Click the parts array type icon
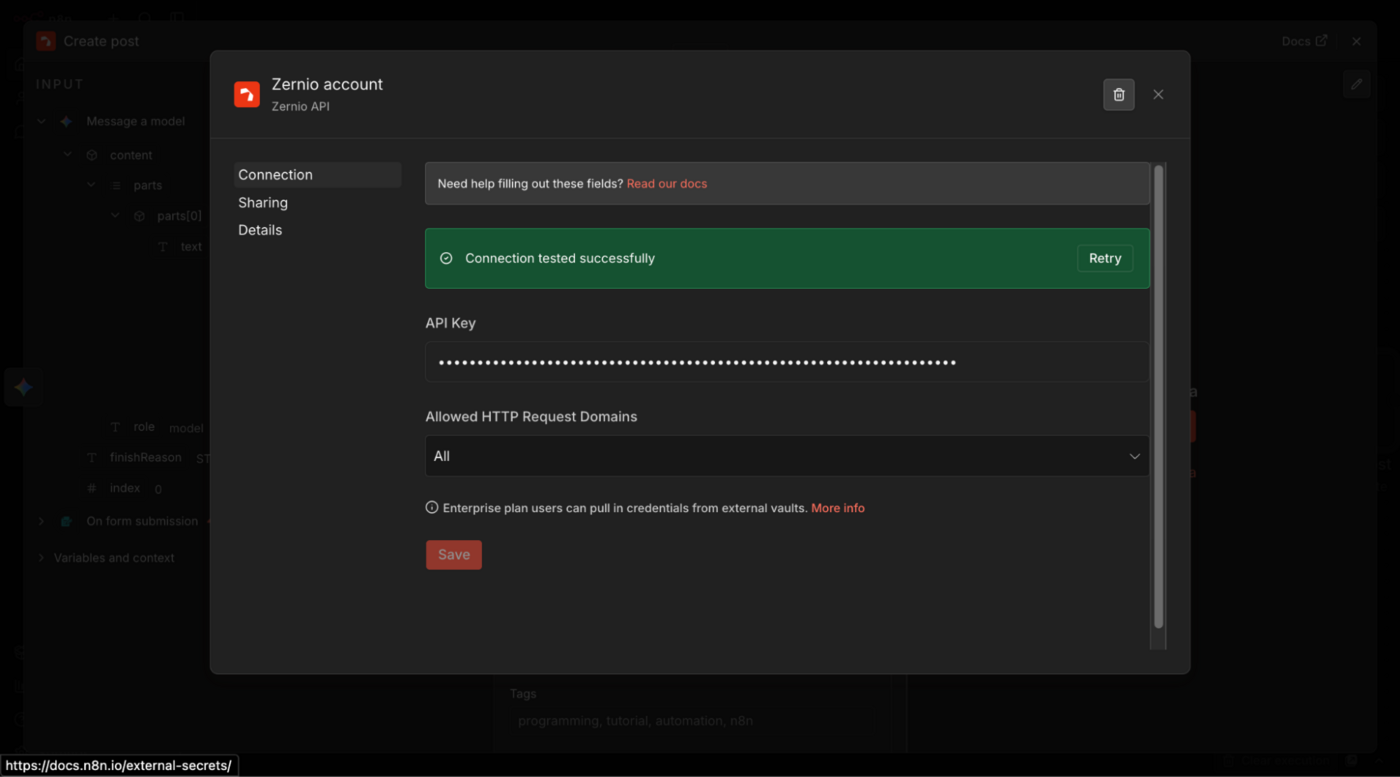The height and width of the screenshot is (777, 1400). click(115, 186)
